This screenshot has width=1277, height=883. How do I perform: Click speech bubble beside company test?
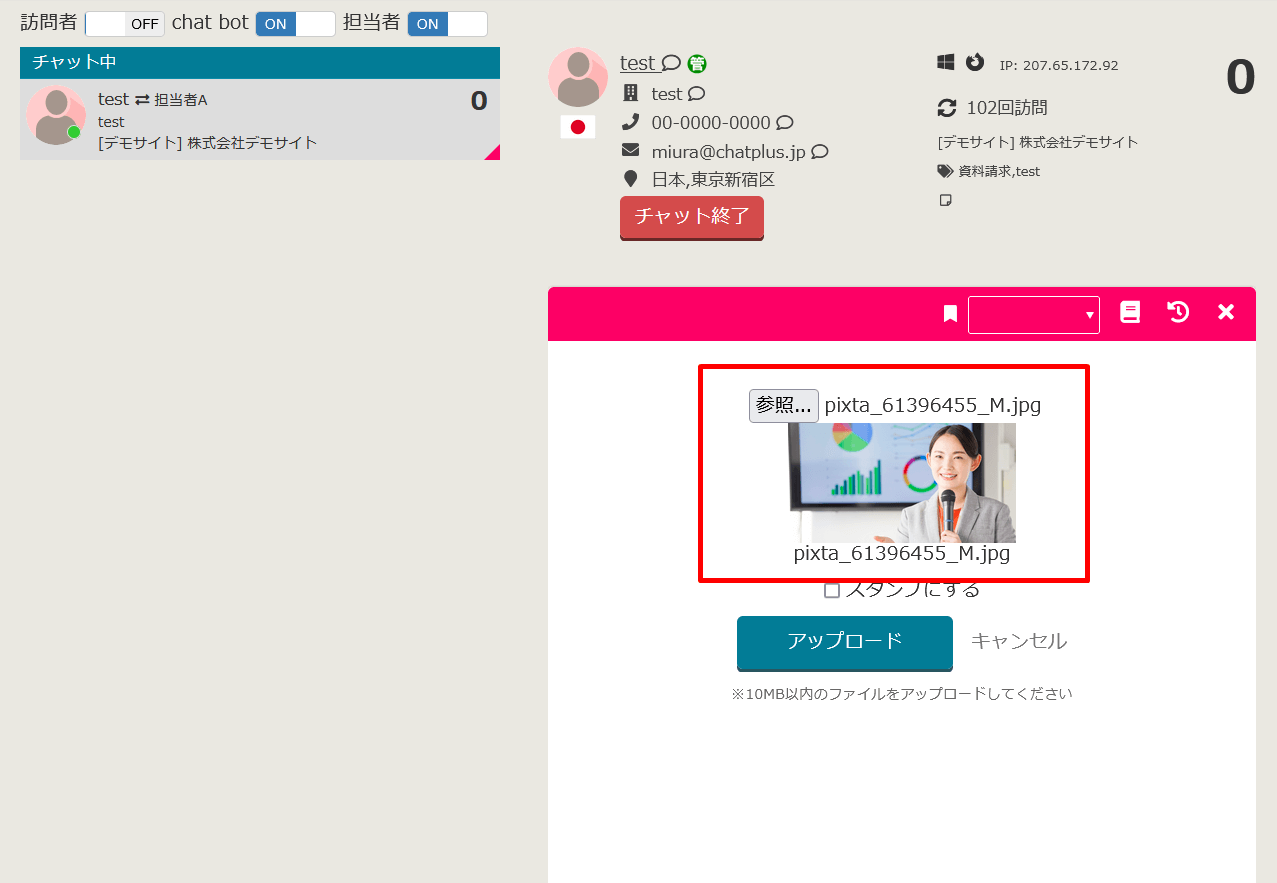[x=696, y=94]
